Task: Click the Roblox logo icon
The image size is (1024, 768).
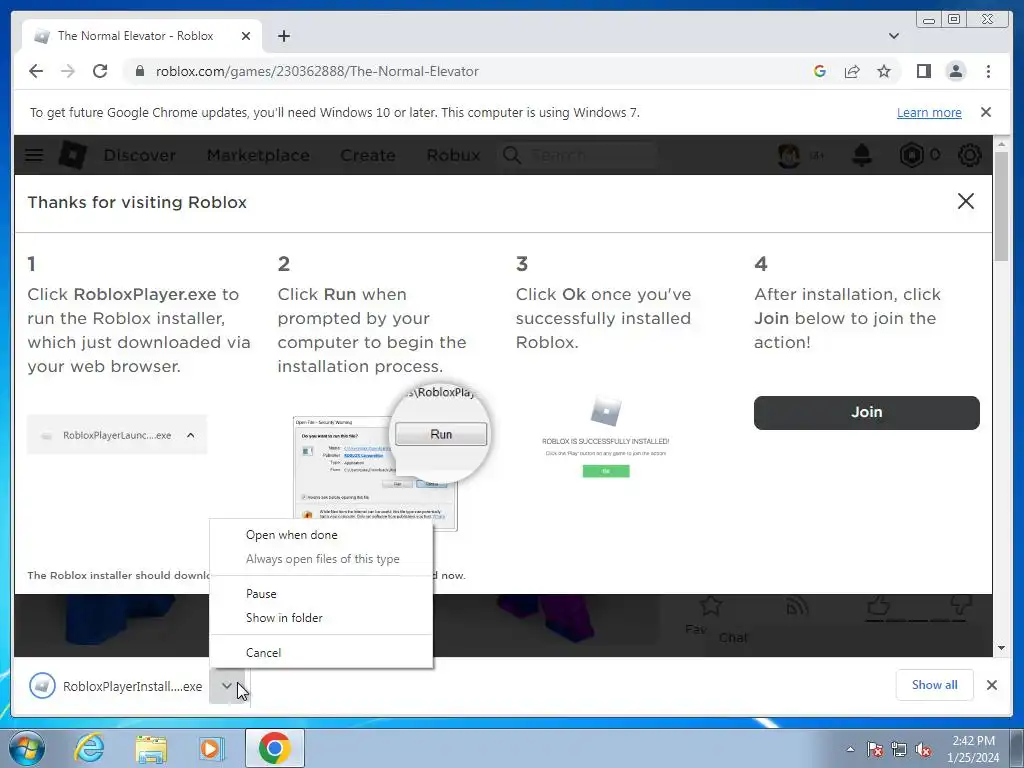Action: 72,155
